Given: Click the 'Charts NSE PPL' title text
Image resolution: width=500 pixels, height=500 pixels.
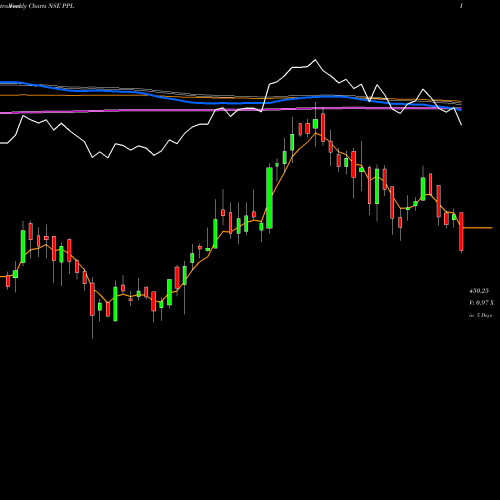Looking at the screenshot, I should [51, 6].
